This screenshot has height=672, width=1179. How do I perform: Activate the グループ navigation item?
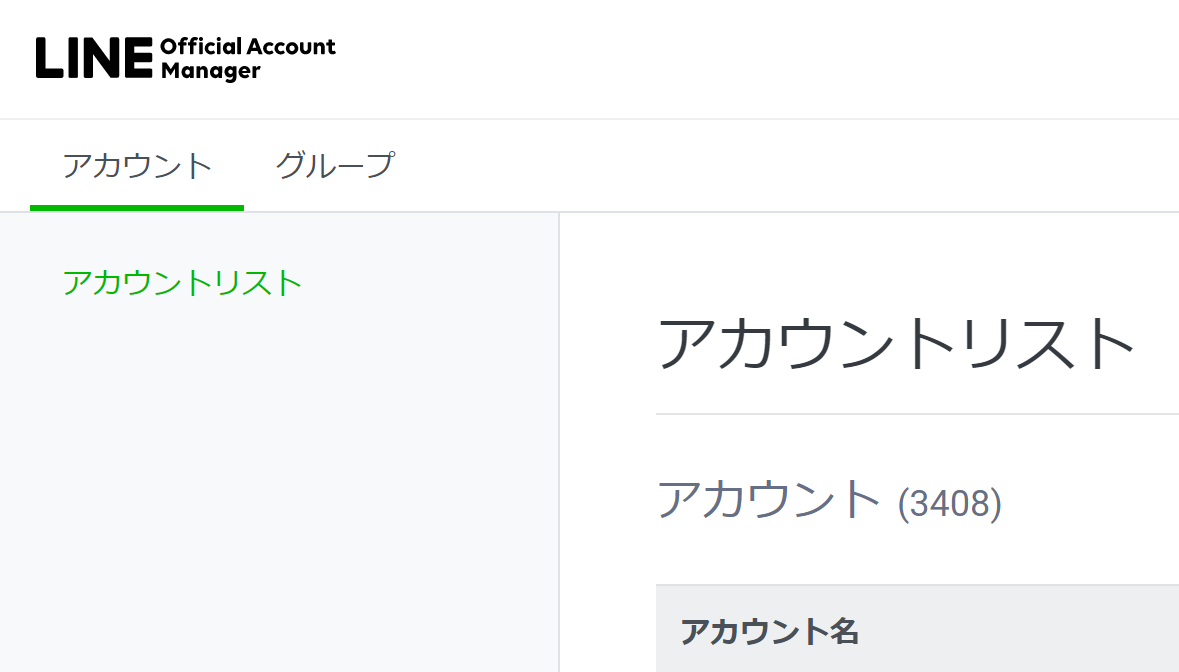click(x=336, y=165)
